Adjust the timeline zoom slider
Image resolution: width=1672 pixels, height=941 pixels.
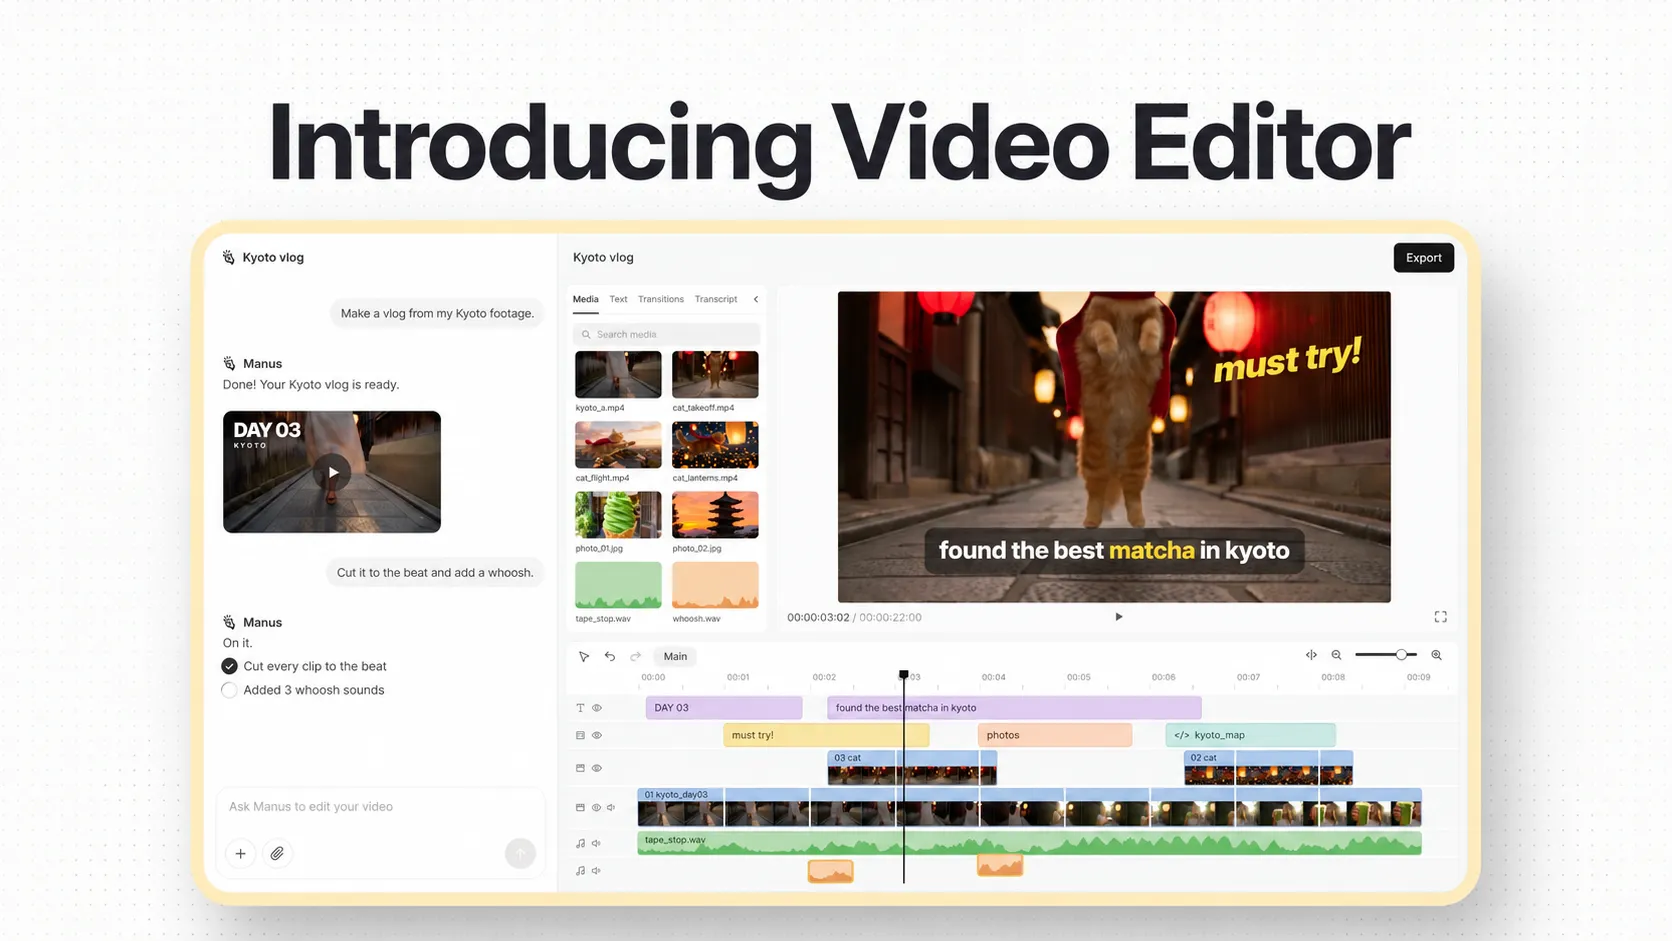tap(1401, 655)
